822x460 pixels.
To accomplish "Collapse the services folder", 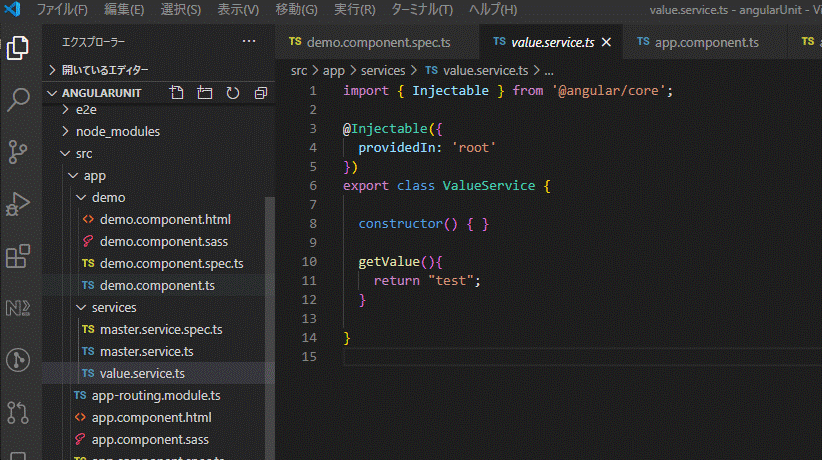I will (113, 307).
